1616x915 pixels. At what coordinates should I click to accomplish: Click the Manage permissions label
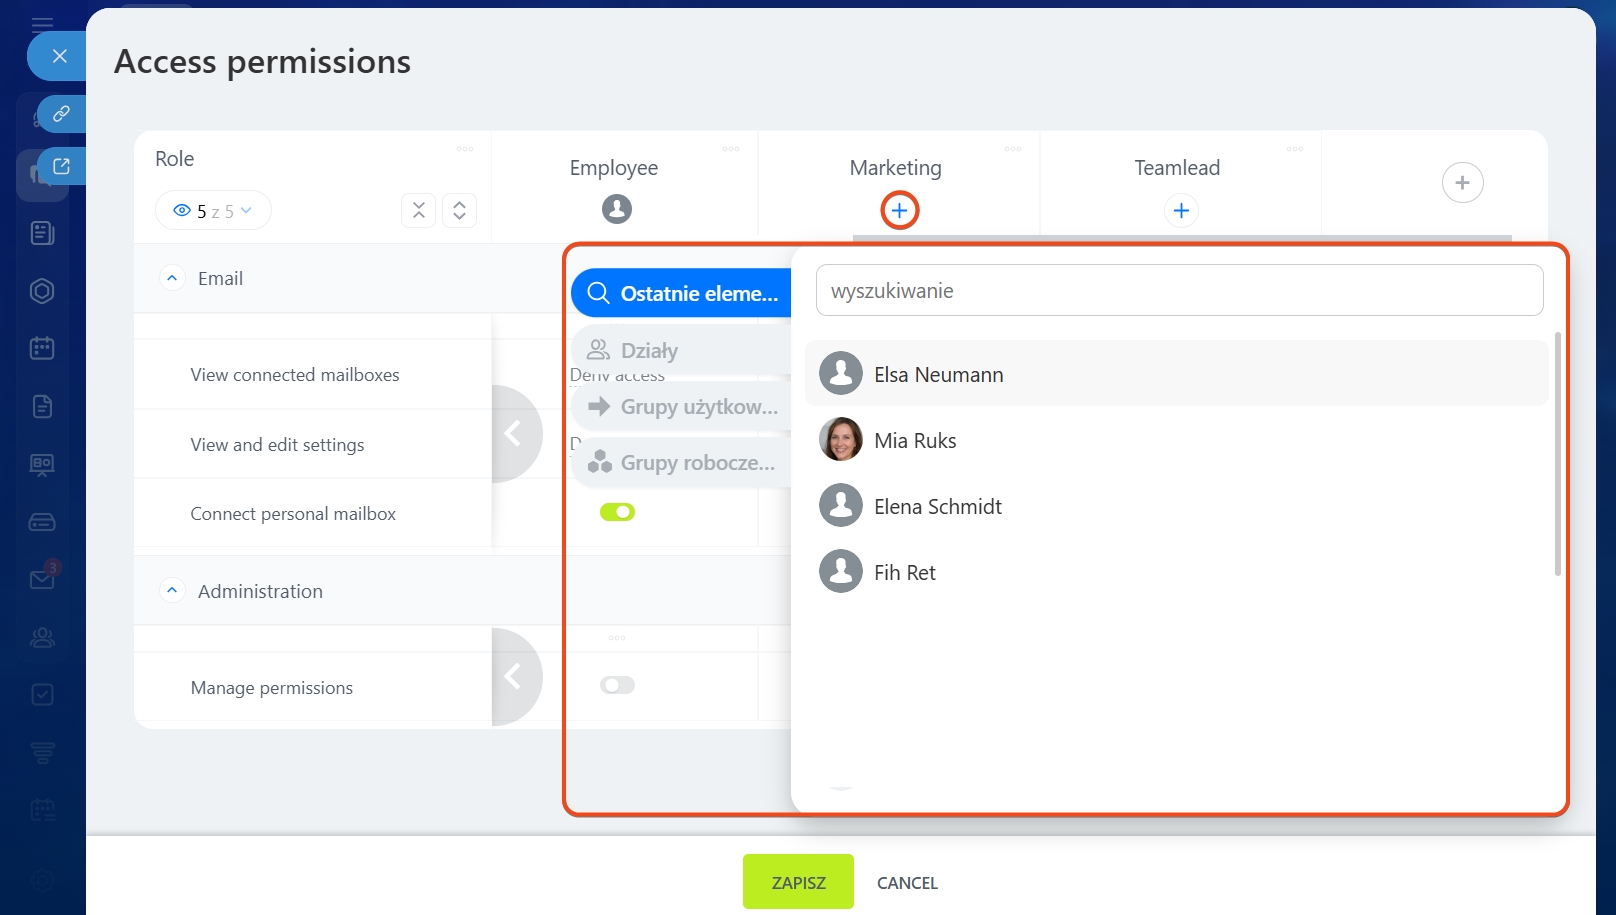(272, 688)
